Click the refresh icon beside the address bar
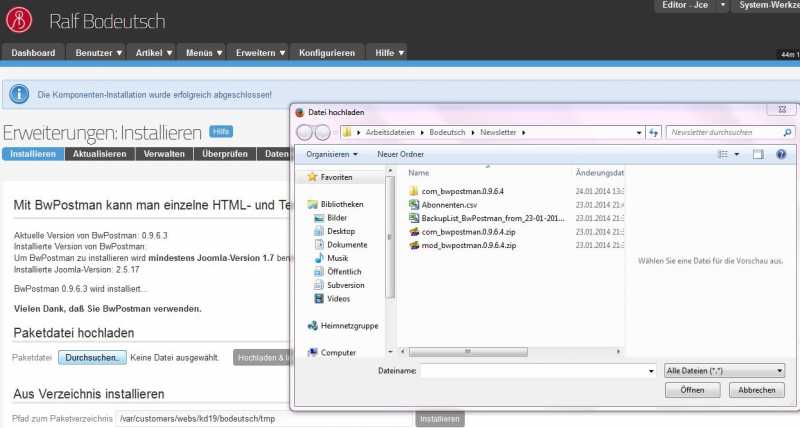Viewport: 800px width, 428px height. (653, 132)
